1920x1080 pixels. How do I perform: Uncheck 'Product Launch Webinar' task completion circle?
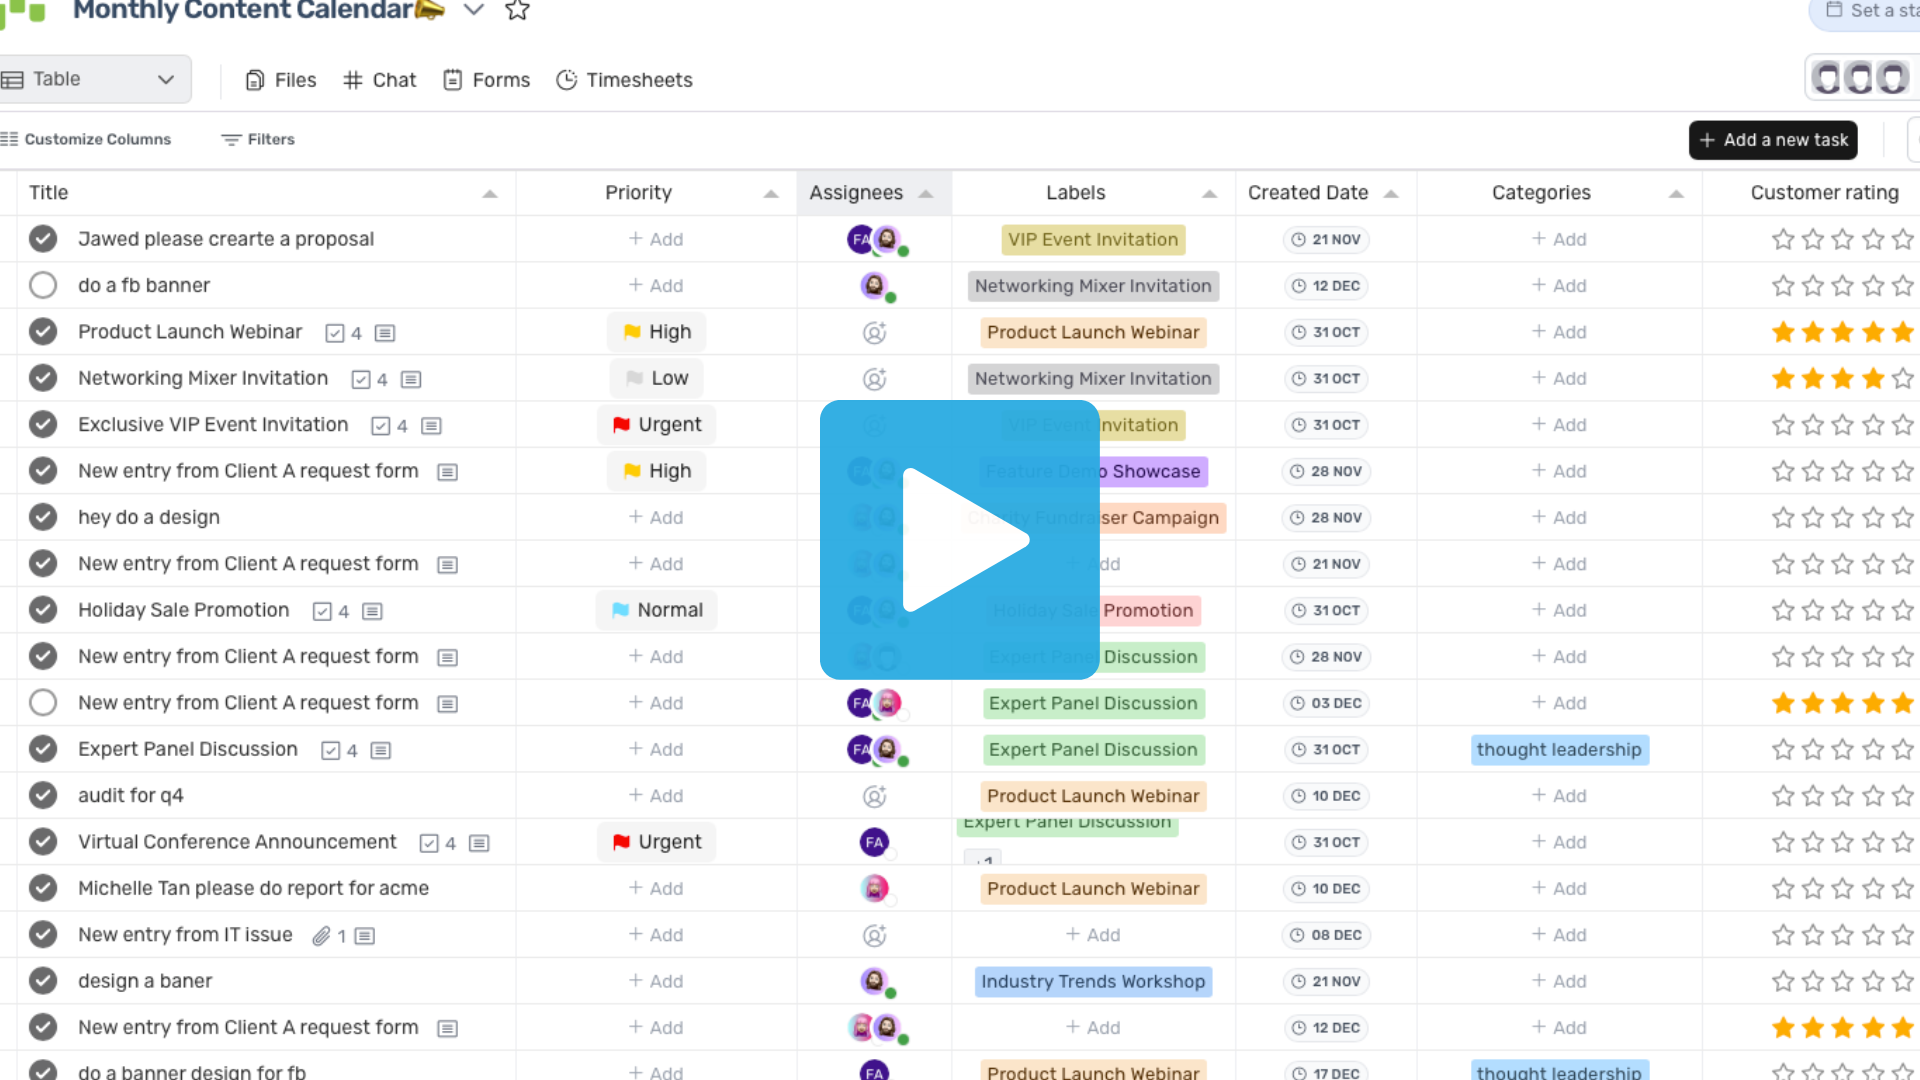coord(43,332)
